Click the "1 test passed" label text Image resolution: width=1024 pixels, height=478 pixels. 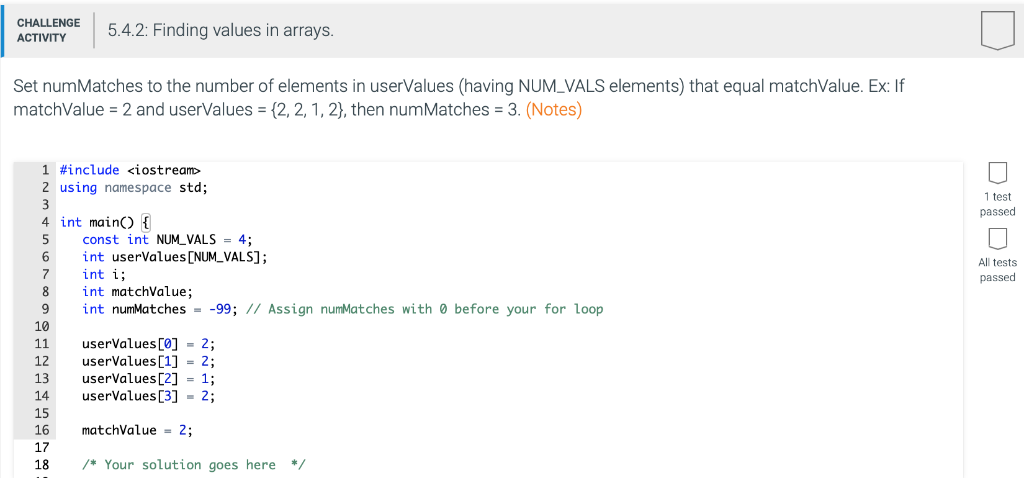tap(997, 204)
